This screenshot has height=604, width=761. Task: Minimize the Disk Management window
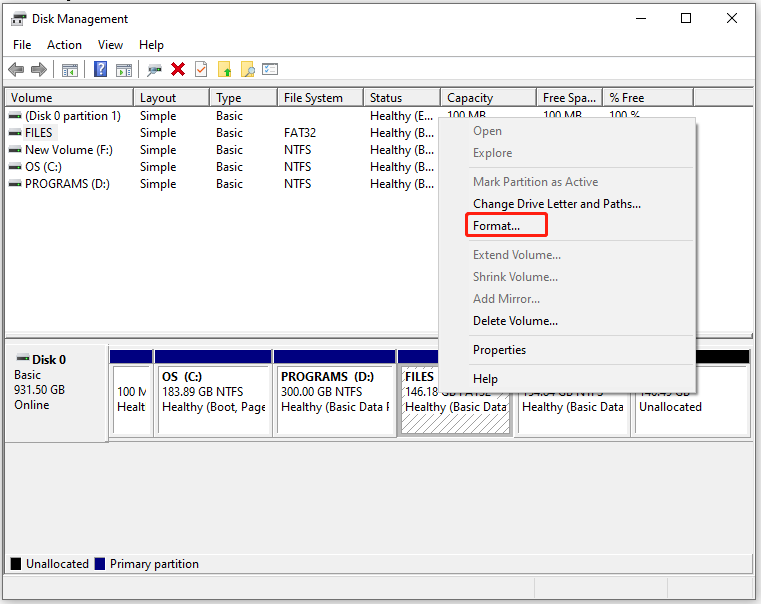(x=641, y=18)
